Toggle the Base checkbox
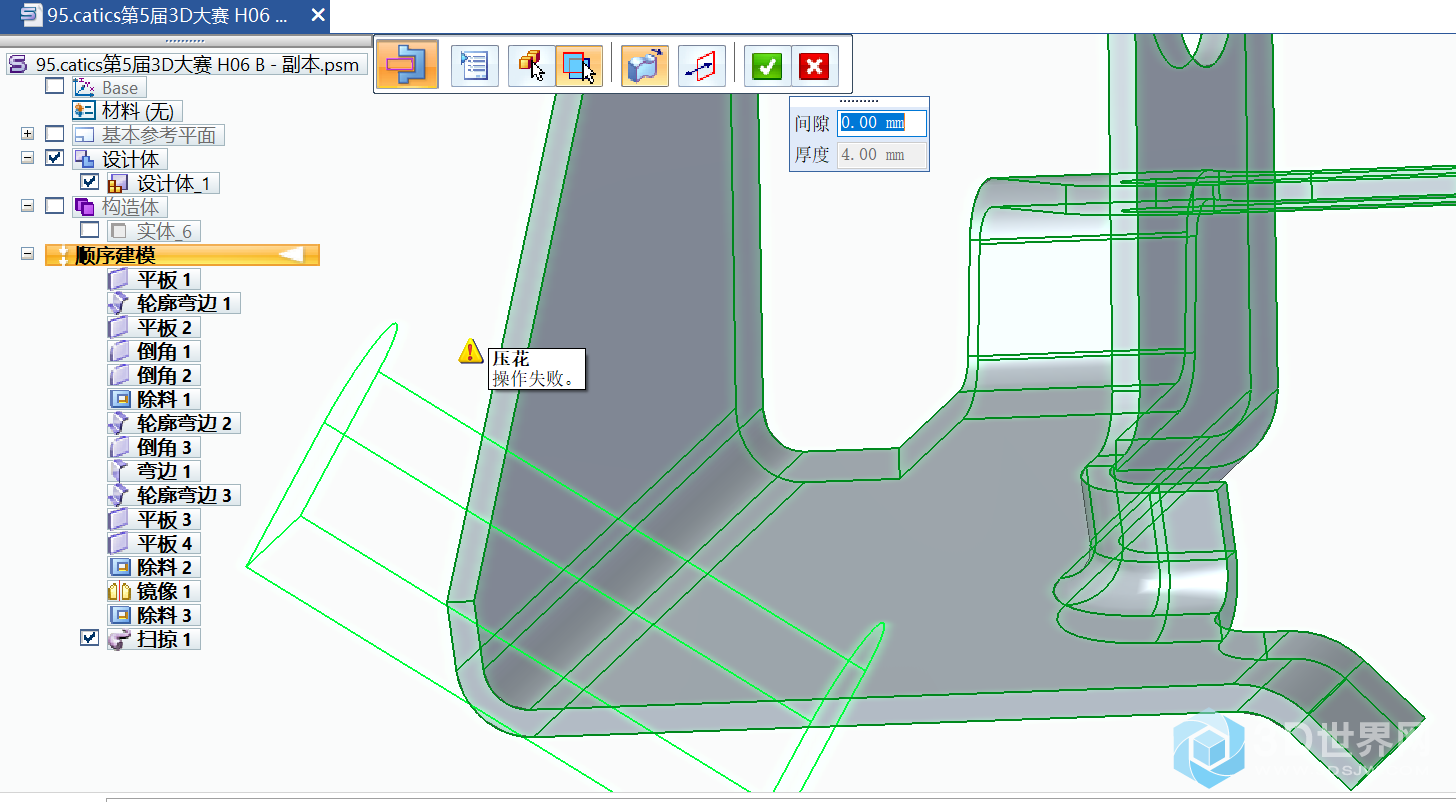 coord(54,87)
